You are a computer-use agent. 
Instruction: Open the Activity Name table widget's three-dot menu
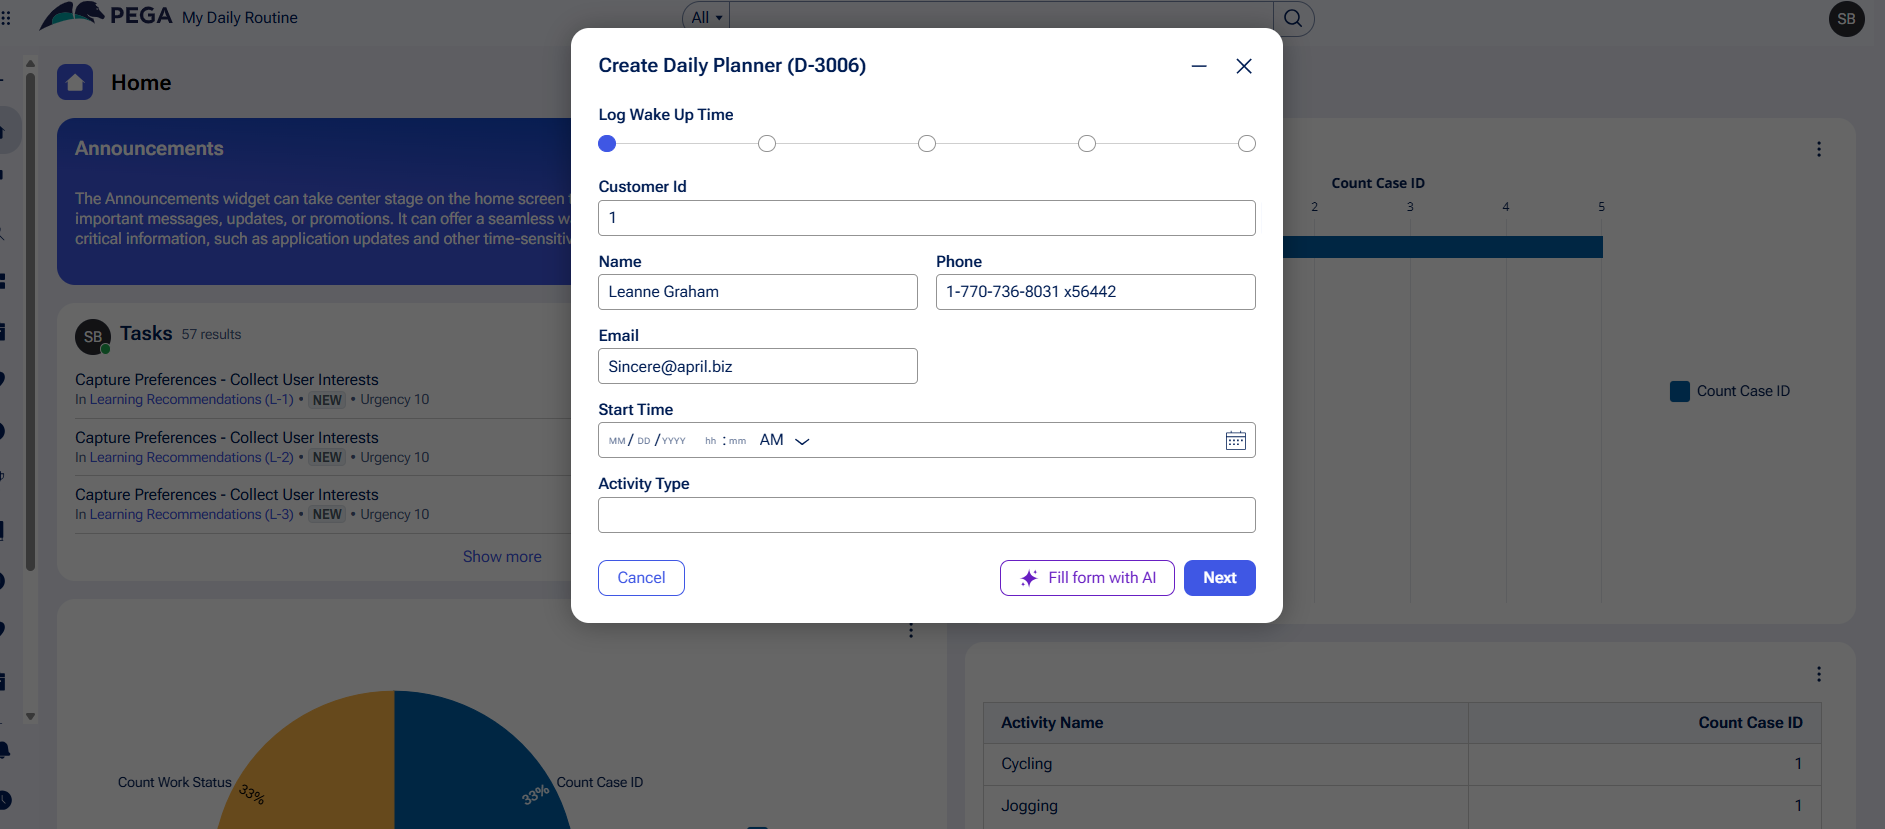click(1818, 674)
